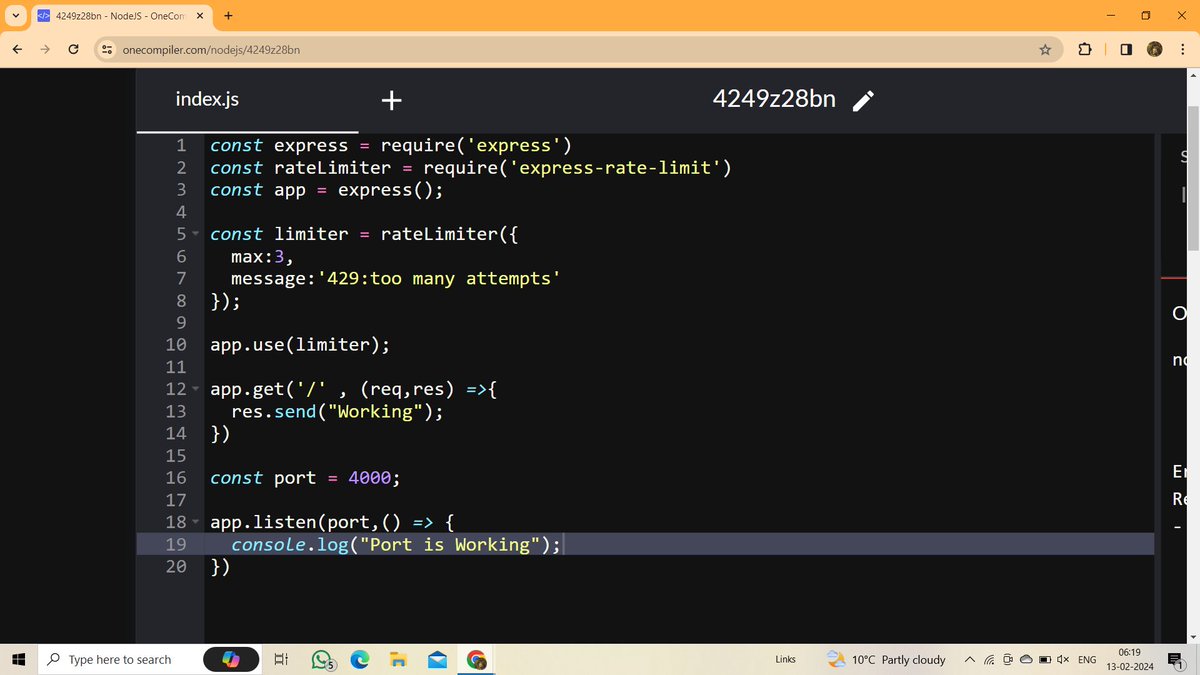The height and width of the screenshot is (675, 1200).
Task: Close the 4249z28bn NodeJS browser tab
Action: coord(199,16)
